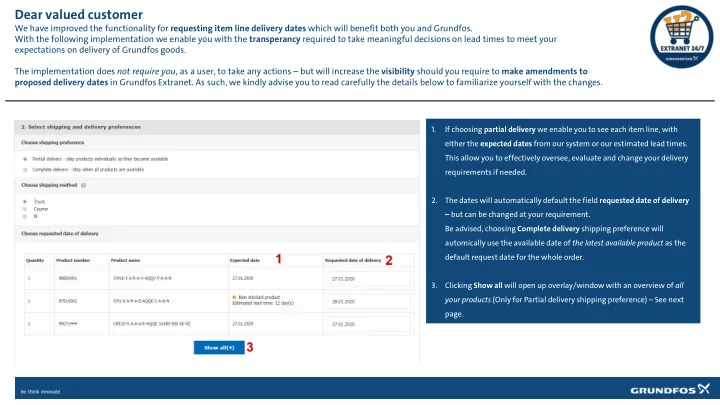Edit the 28.01.2020 requested delivery date field
The image size is (720, 405).
pos(369,302)
